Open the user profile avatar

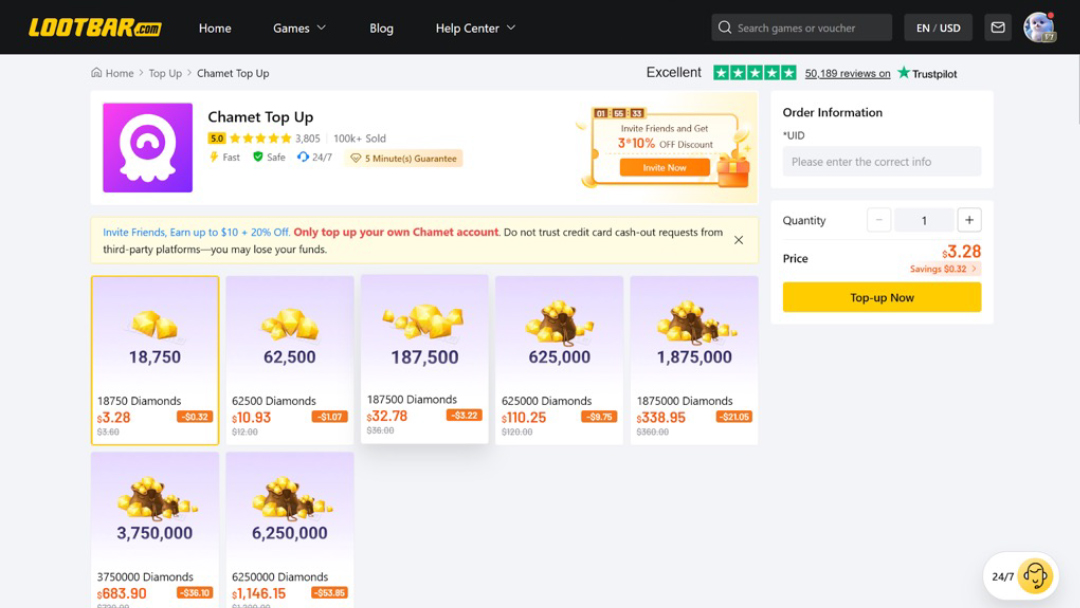(x=1039, y=28)
